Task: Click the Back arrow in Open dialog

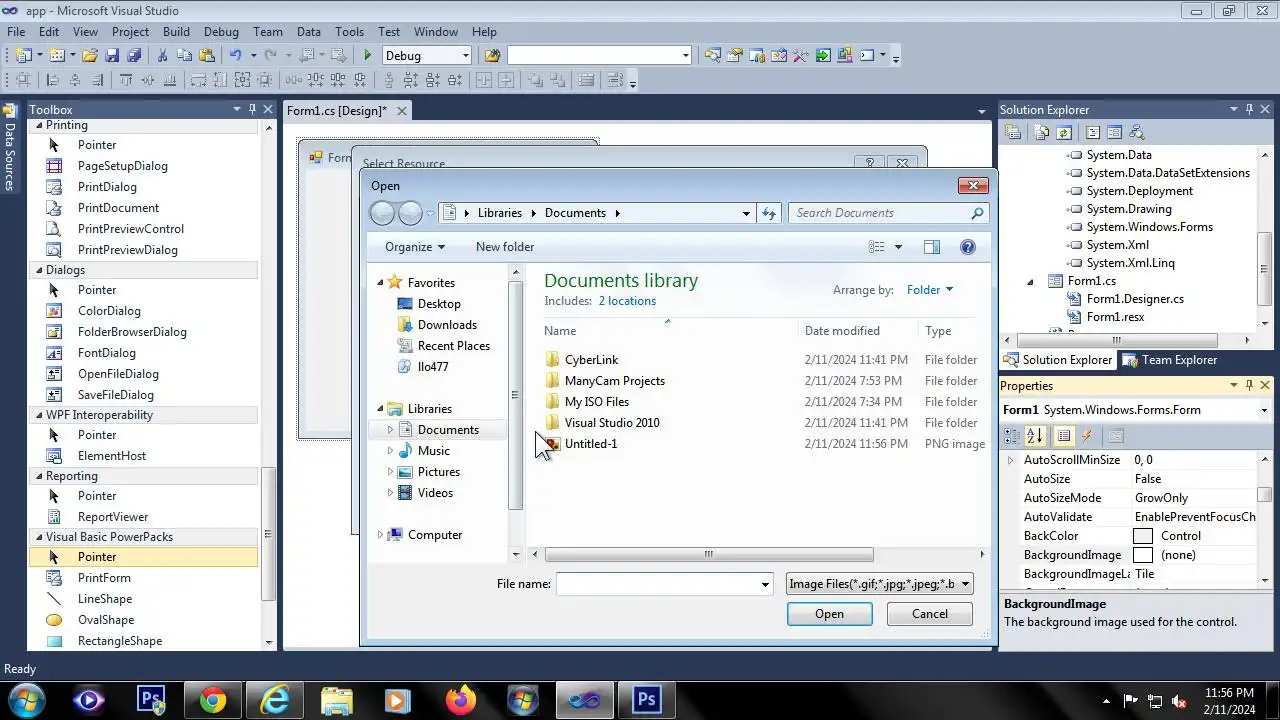Action: coord(382,213)
